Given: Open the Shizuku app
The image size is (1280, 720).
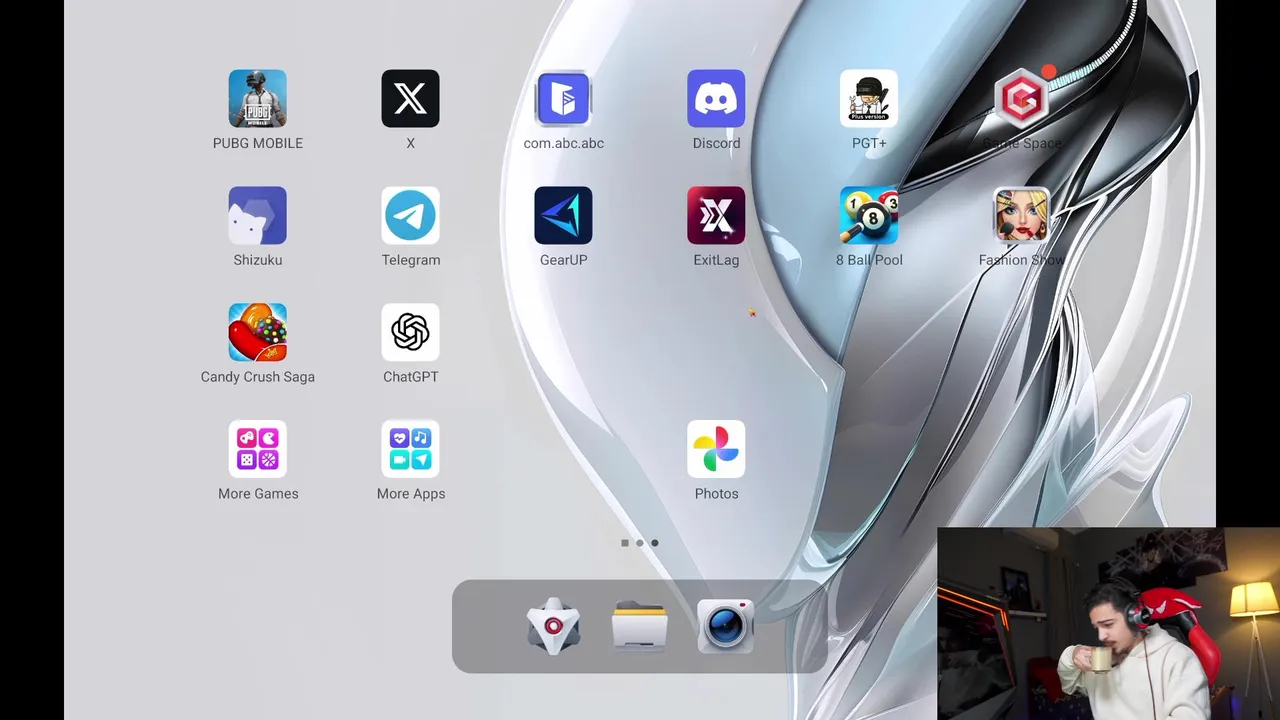Looking at the screenshot, I should pyautogui.click(x=257, y=215).
